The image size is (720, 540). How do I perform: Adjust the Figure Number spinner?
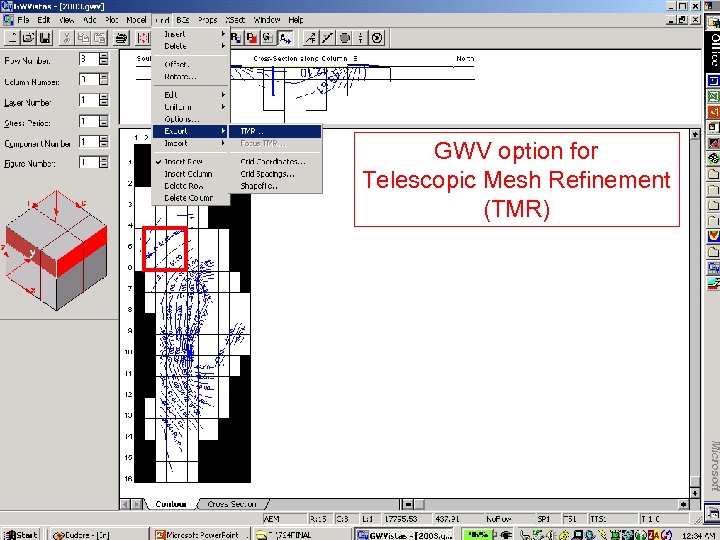tap(104, 162)
